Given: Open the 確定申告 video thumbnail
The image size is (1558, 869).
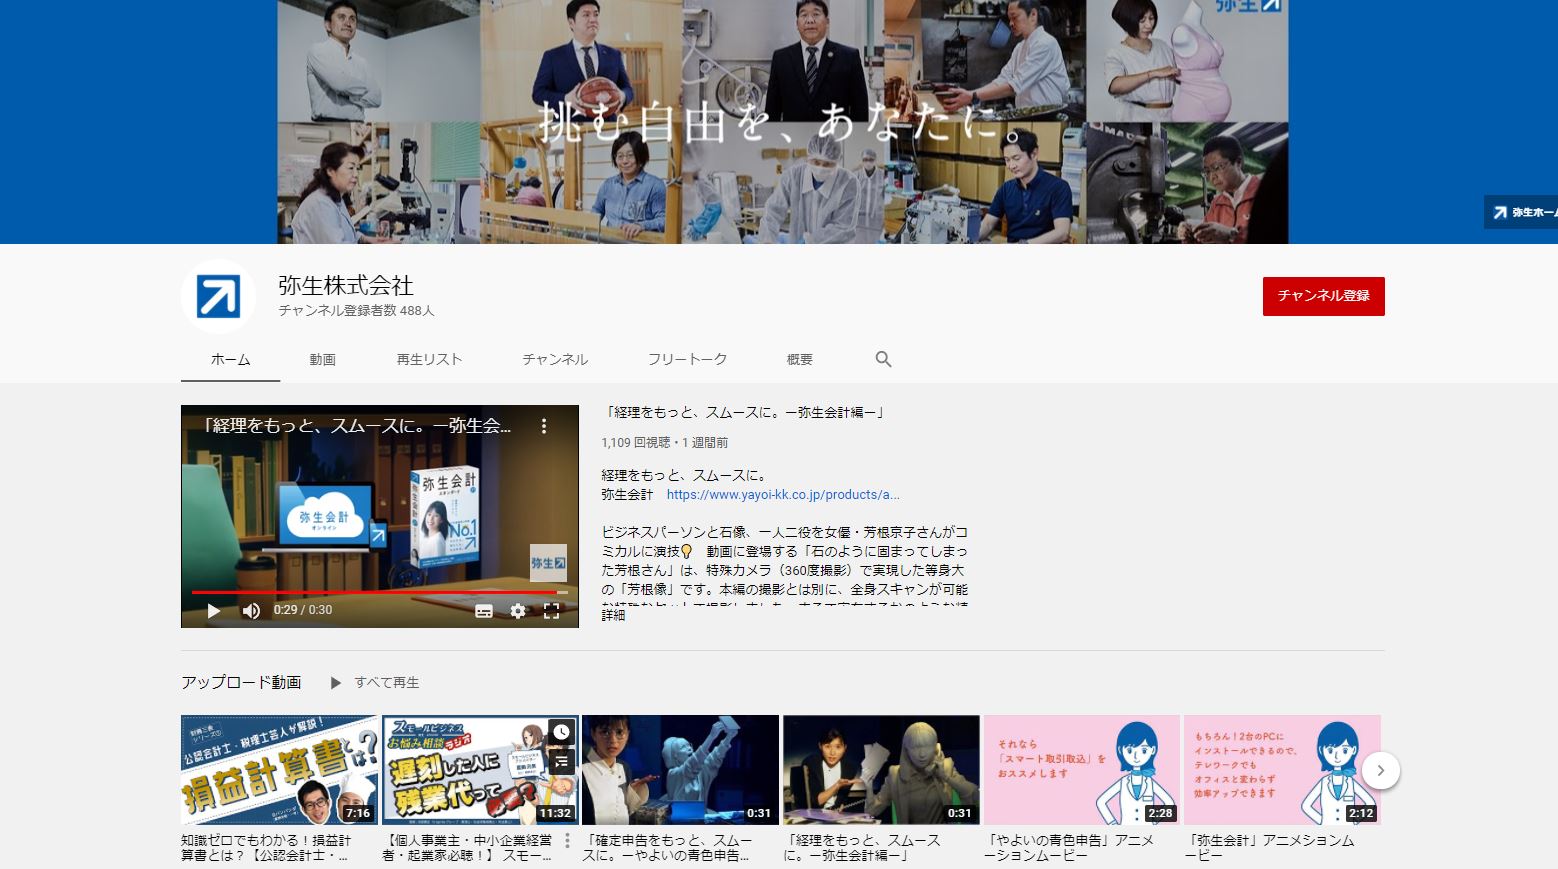Looking at the screenshot, I should 680,770.
